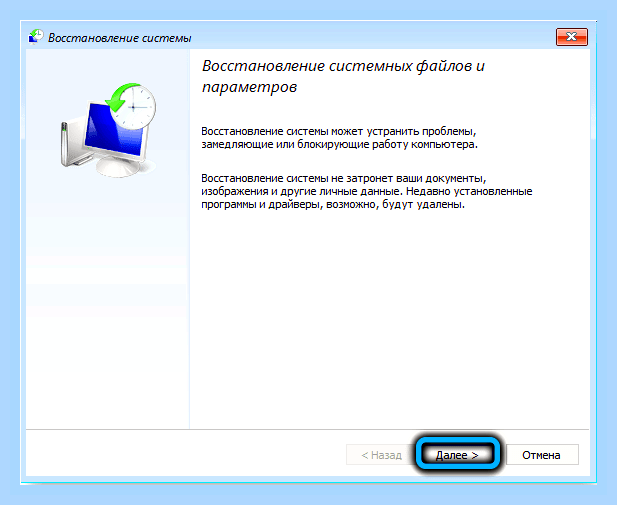Click the Далее > button

(457, 455)
